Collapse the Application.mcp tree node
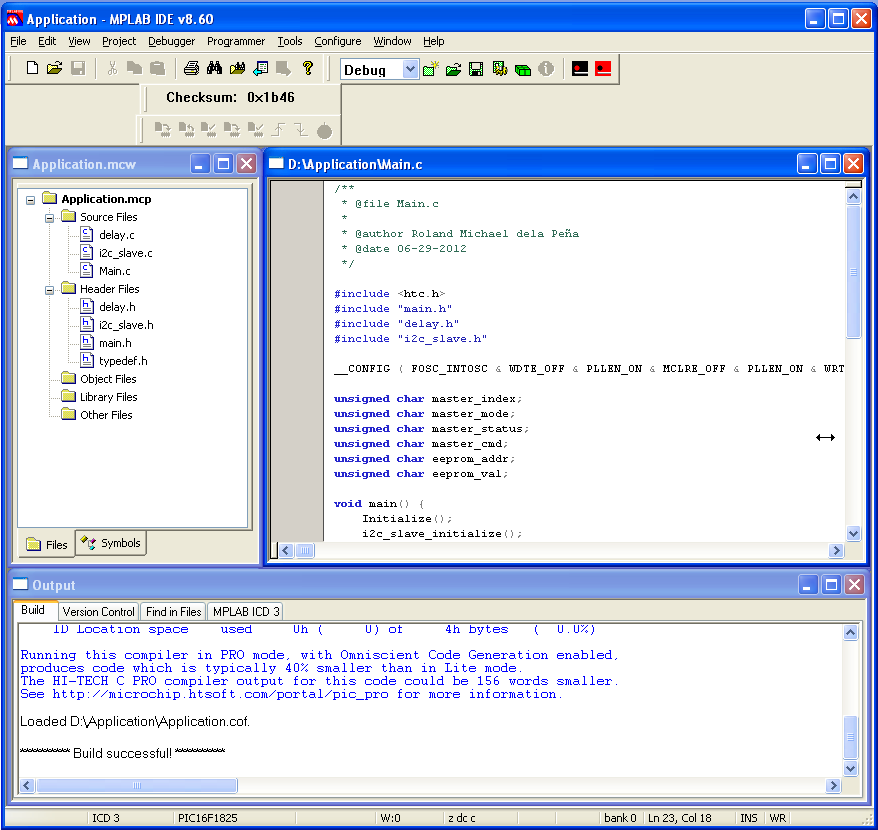Screen dimensions: 878x830 [30, 200]
